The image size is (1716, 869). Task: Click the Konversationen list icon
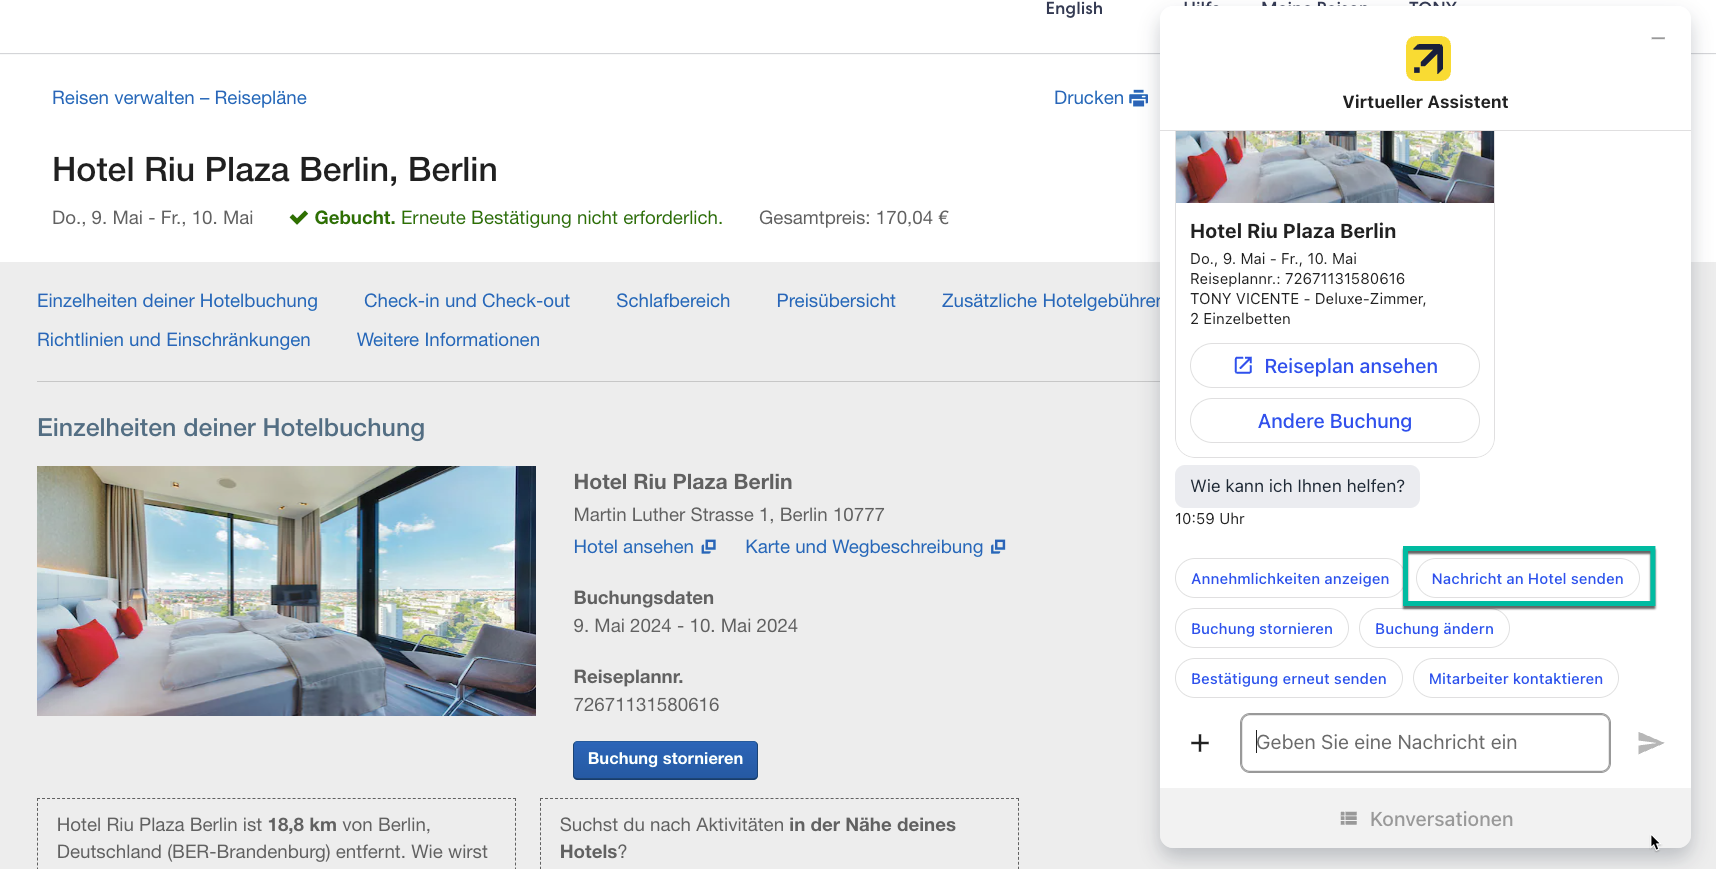tap(1349, 819)
